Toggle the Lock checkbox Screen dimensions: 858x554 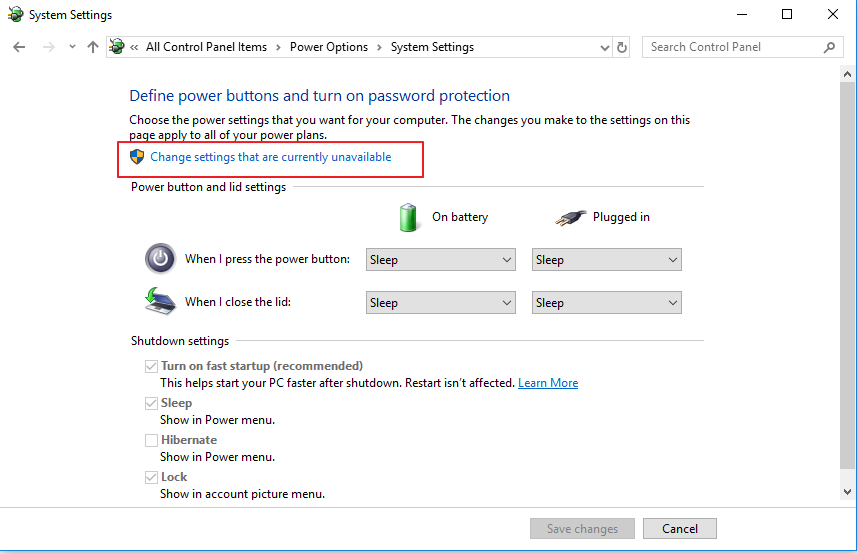click(x=151, y=477)
